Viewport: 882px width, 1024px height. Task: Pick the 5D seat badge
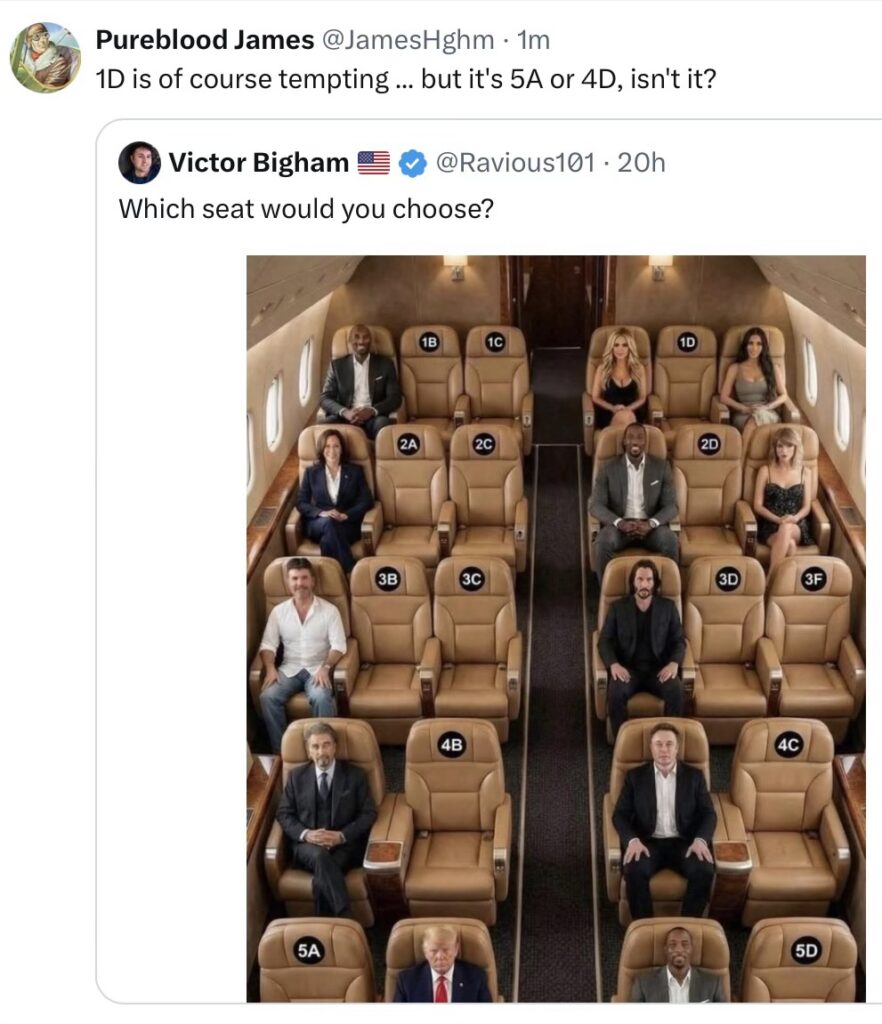click(x=805, y=951)
